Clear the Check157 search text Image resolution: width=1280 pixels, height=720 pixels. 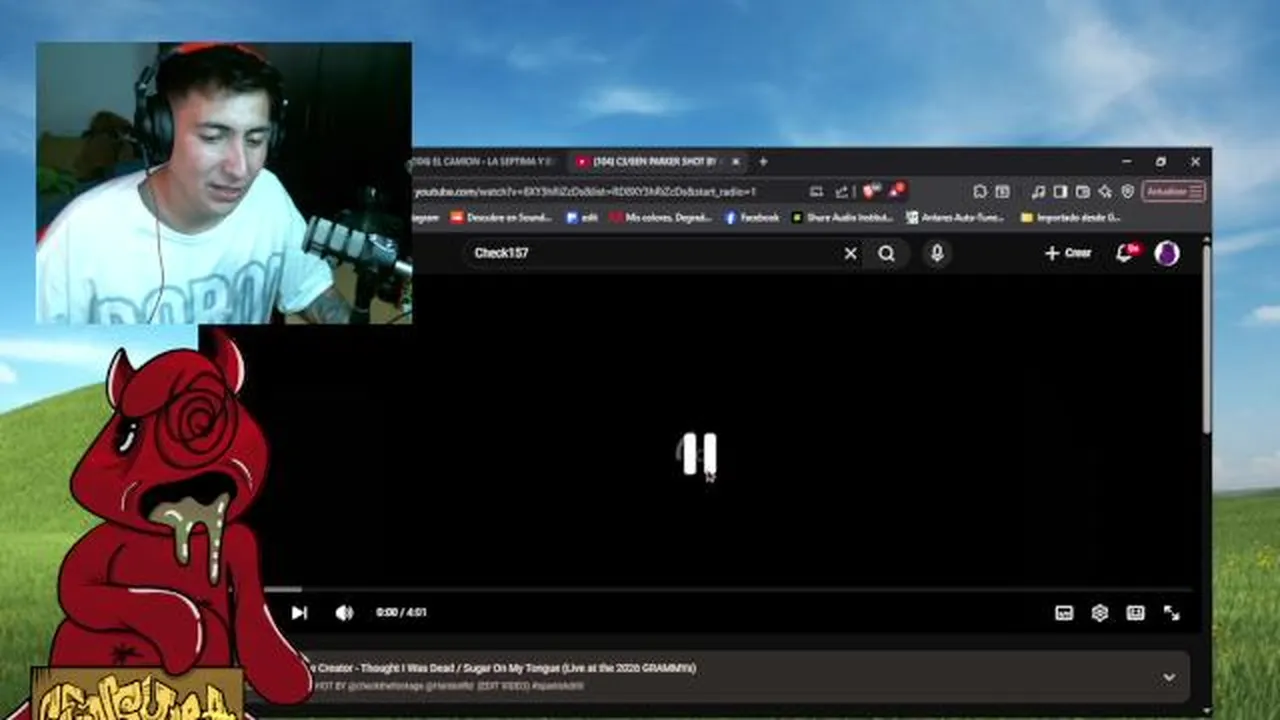[850, 254]
